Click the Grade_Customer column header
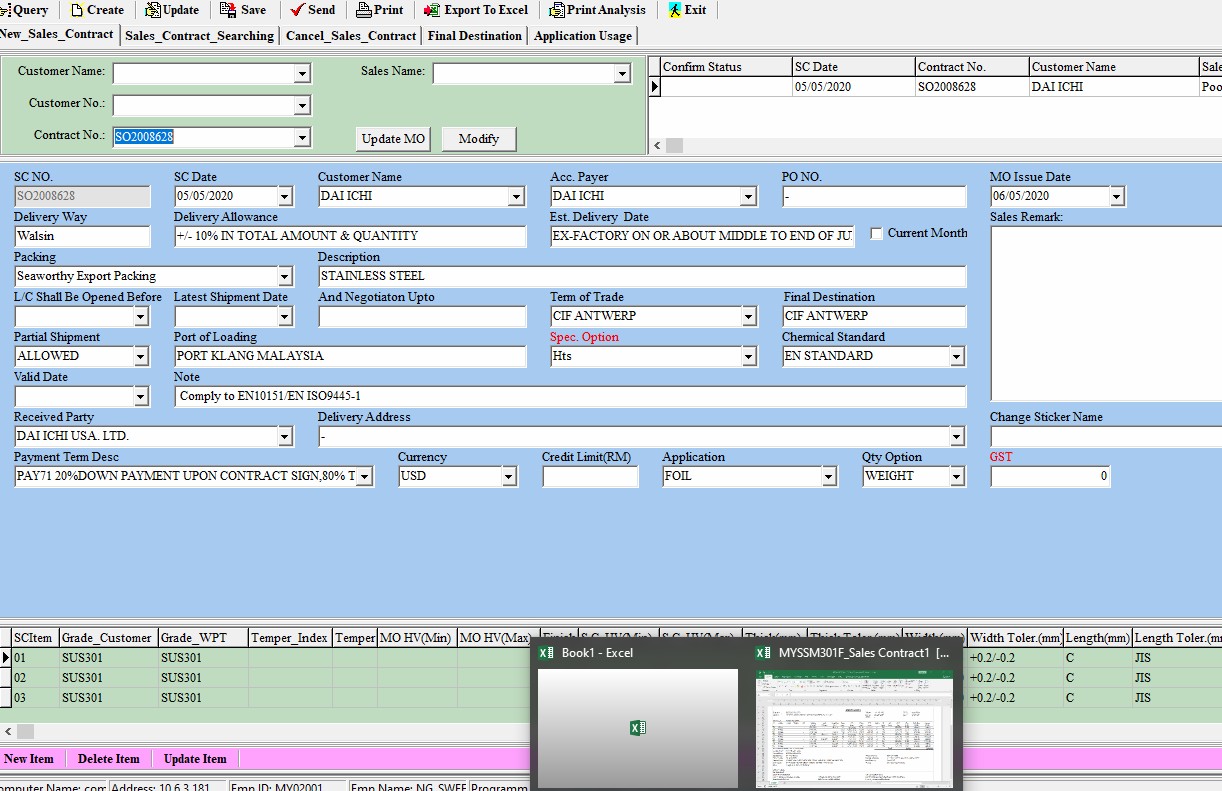1222x791 pixels. point(108,638)
